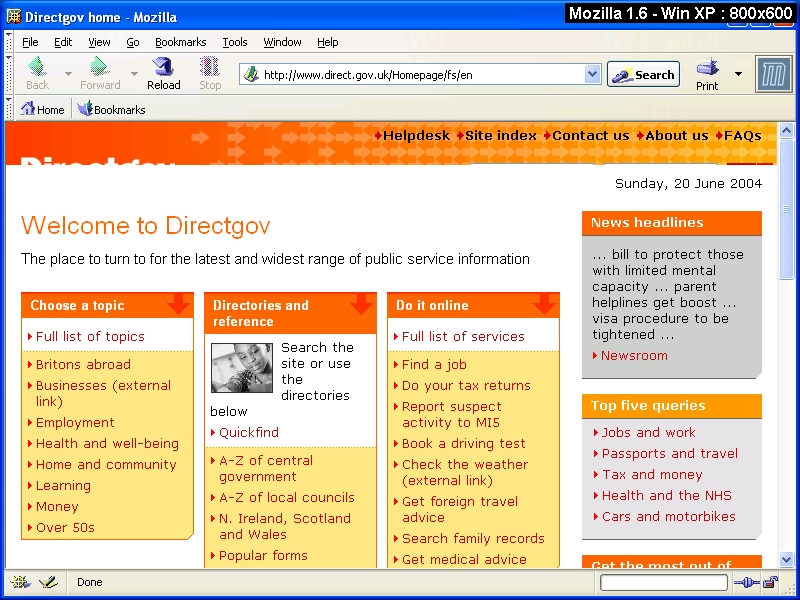Open Cars and motorbikes query
800x600 pixels.
pyautogui.click(x=669, y=516)
